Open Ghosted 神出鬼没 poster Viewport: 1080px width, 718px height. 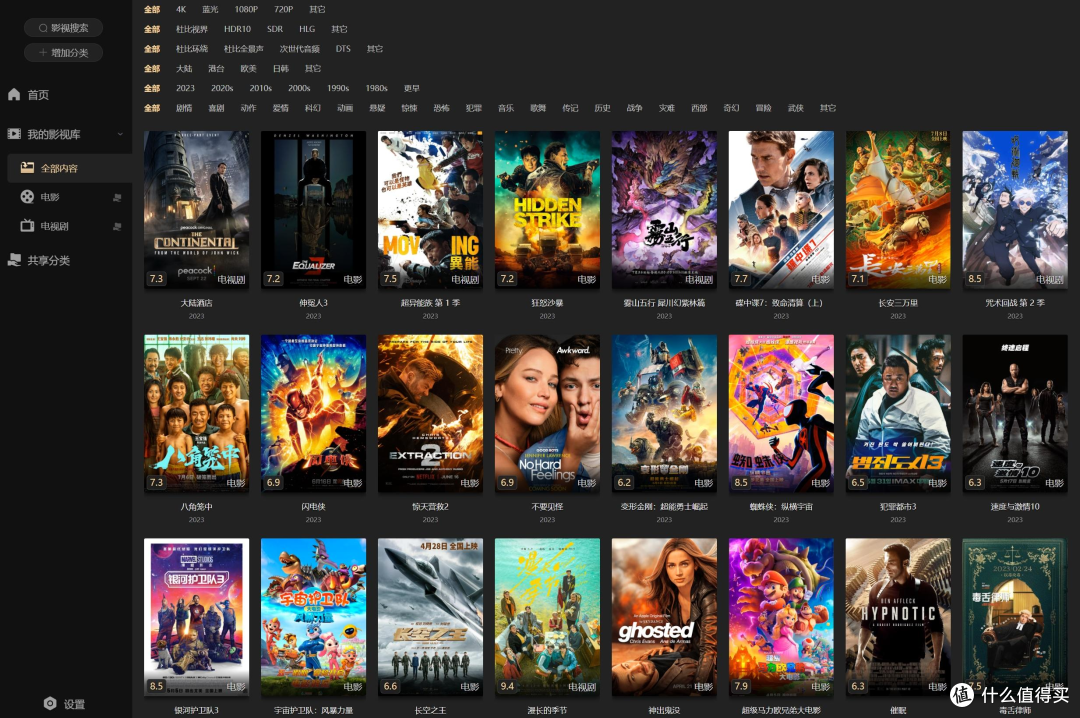(664, 617)
